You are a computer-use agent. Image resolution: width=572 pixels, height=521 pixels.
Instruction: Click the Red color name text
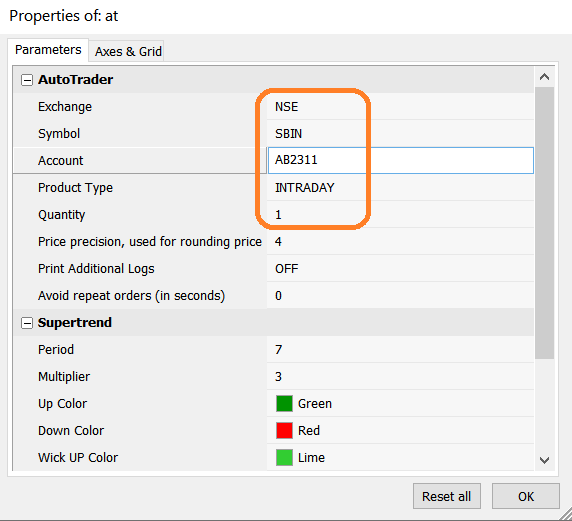309,431
